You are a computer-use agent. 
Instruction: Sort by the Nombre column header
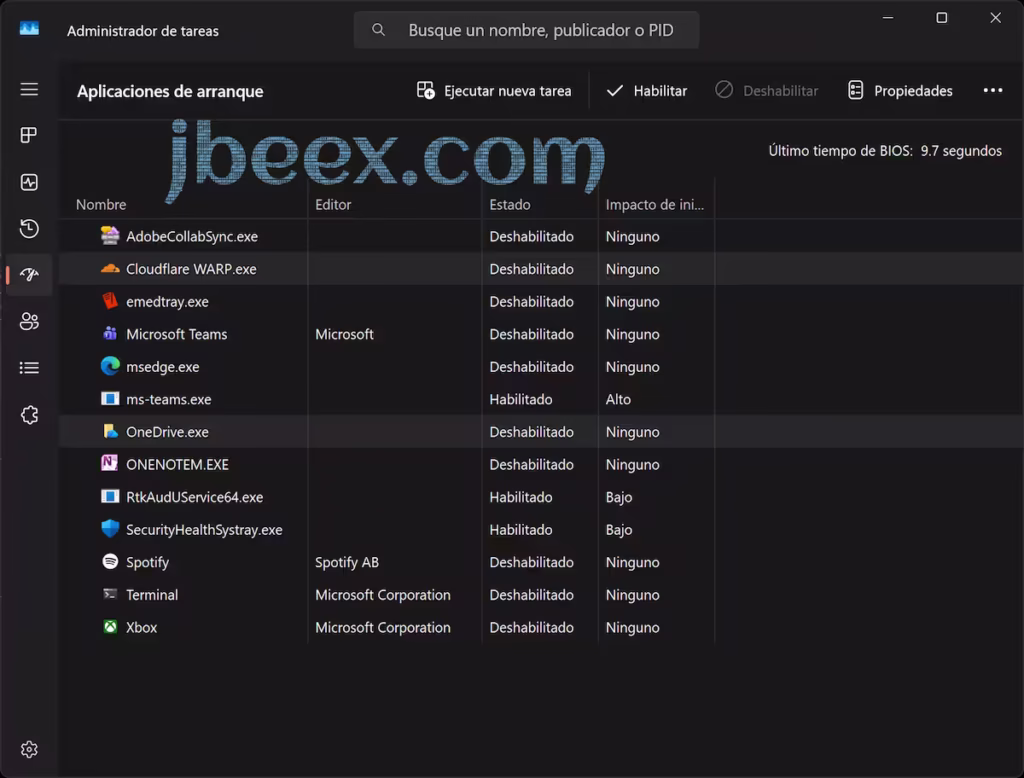point(101,204)
